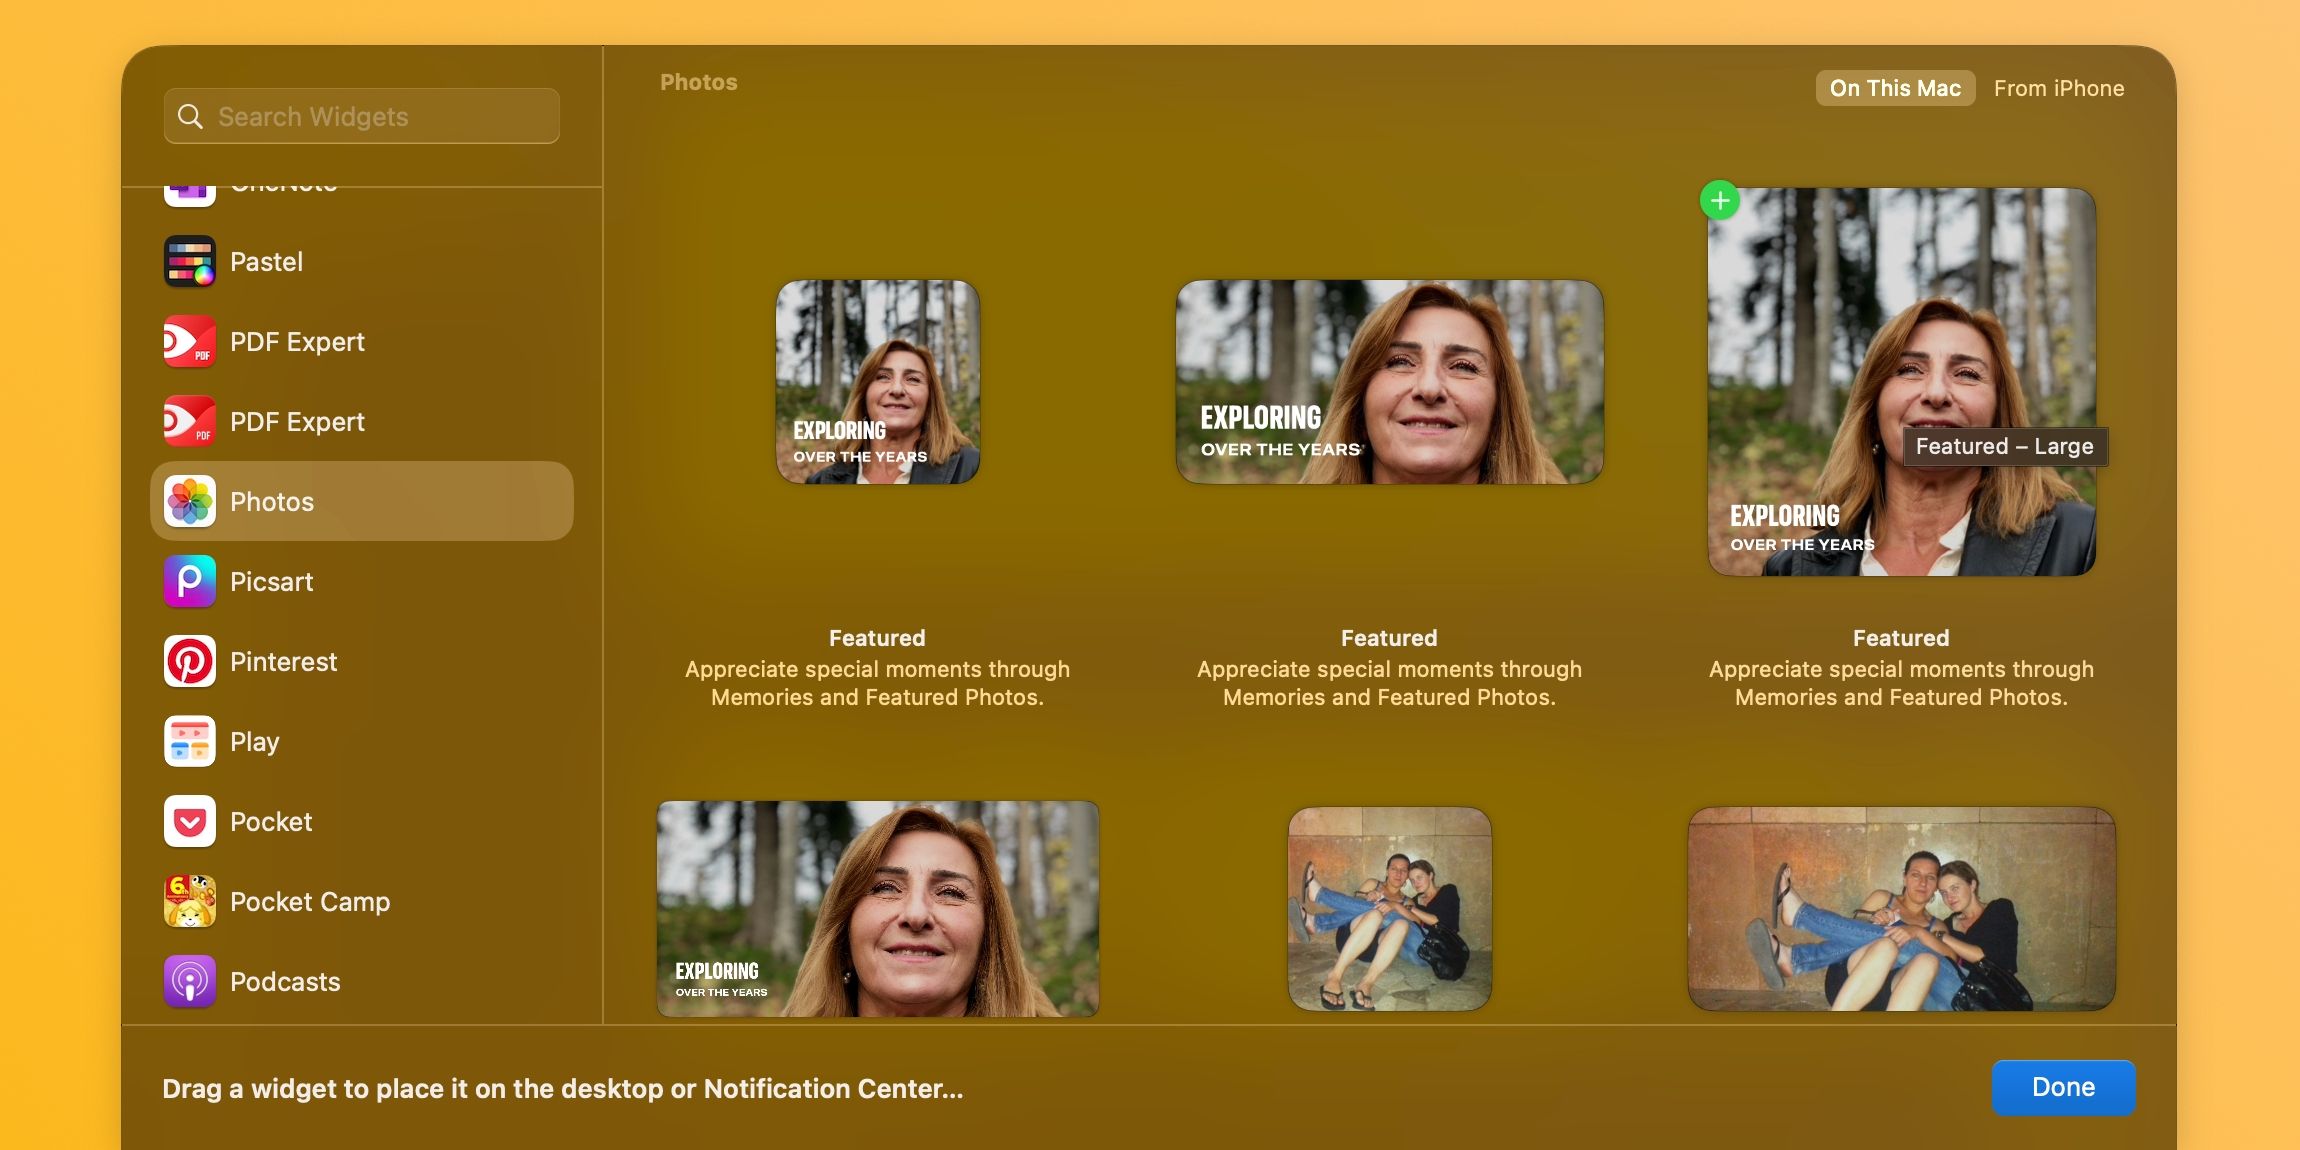Open Pocket Camp widgets
The height and width of the screenshot is (1150, 2300).
coord(310,901)
